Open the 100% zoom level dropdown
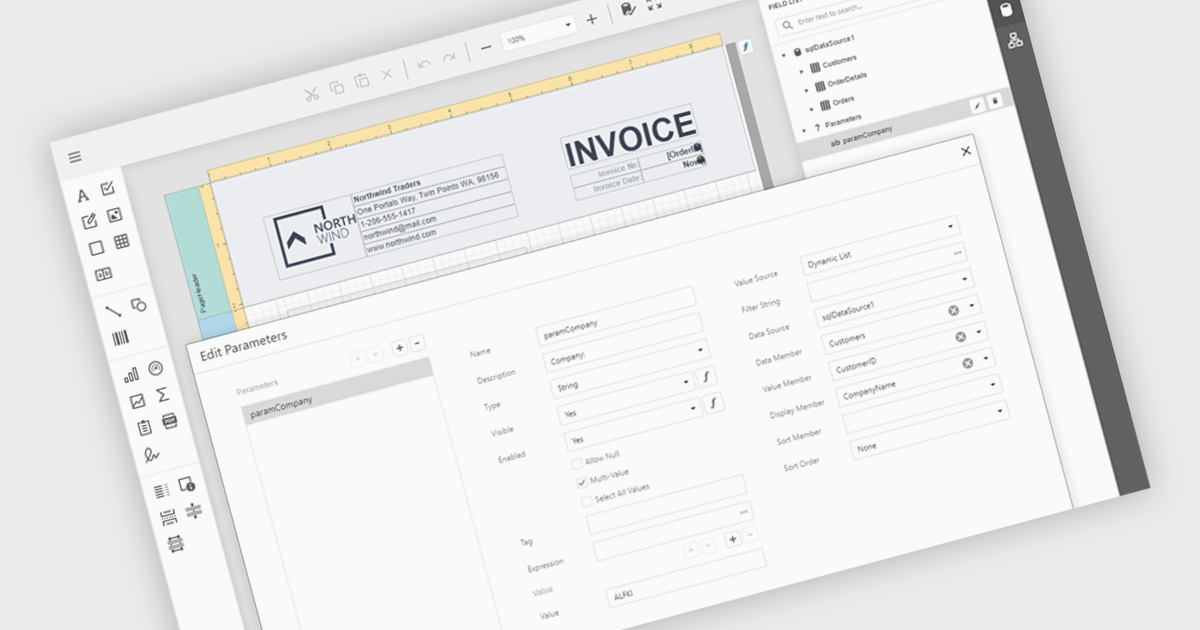 (569, 23)
